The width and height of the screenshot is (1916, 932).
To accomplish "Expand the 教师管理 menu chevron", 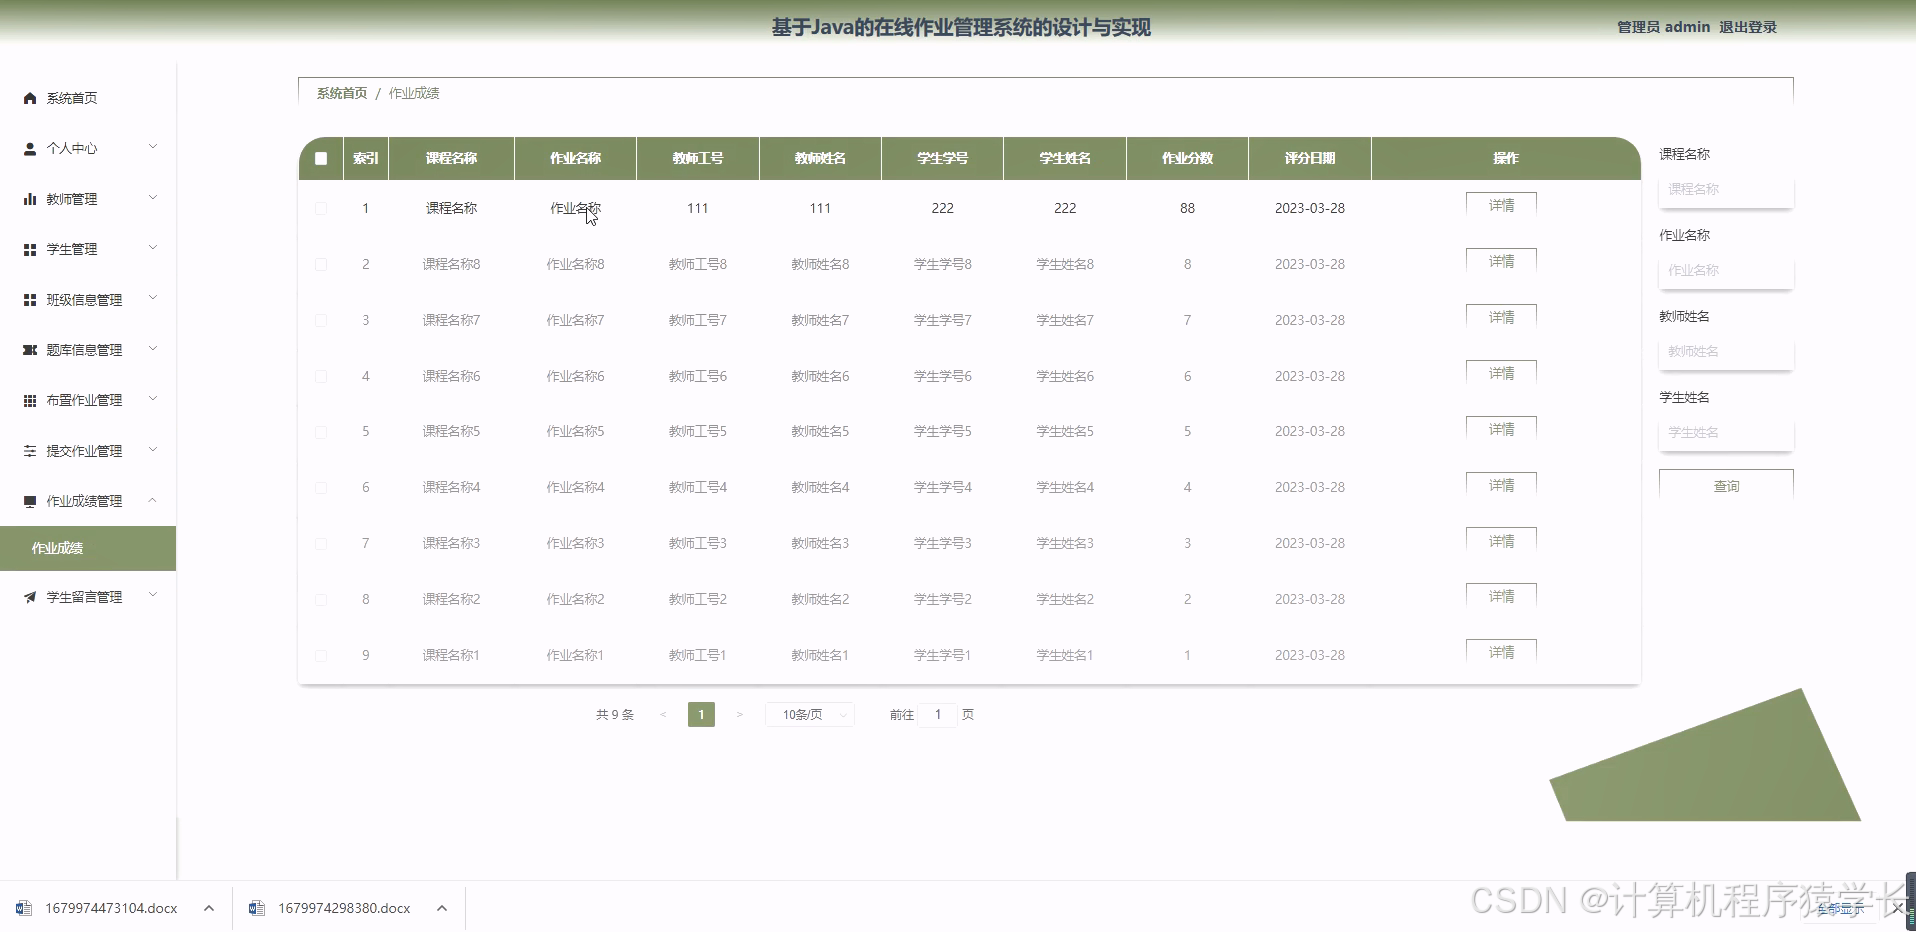I will point(153,197).
